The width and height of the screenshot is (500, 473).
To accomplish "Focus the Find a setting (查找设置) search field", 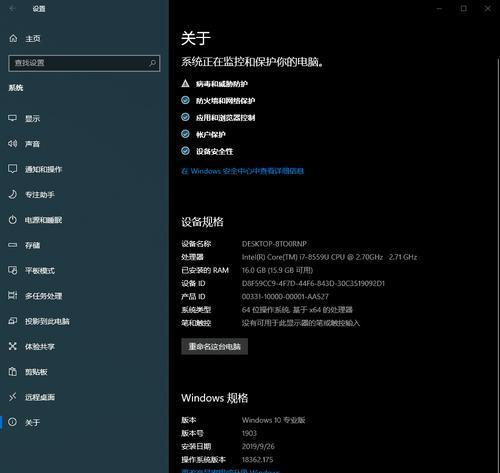I will point(84,63).
